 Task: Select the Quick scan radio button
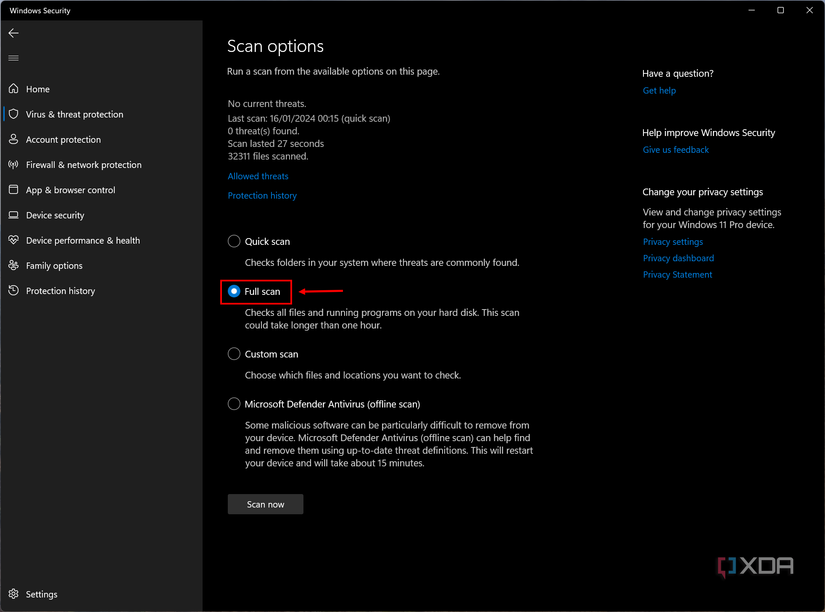click(234, 242)
